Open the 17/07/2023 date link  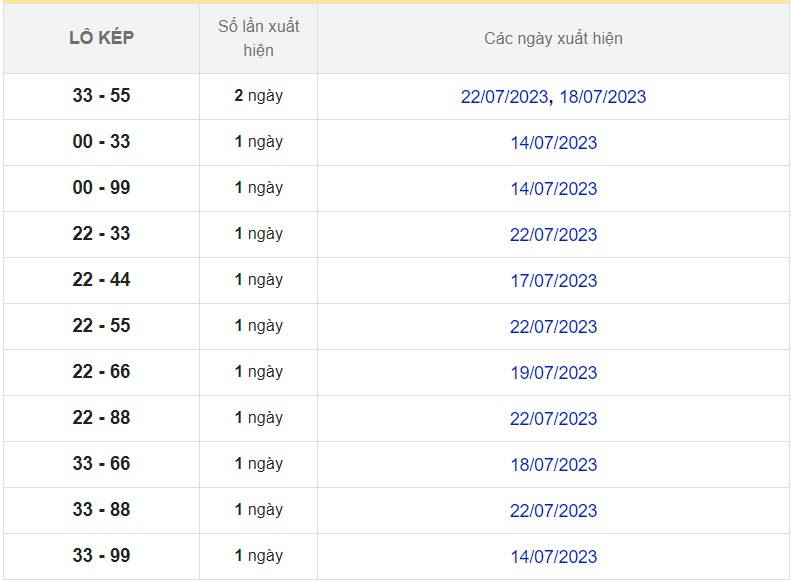click(553, 281)
